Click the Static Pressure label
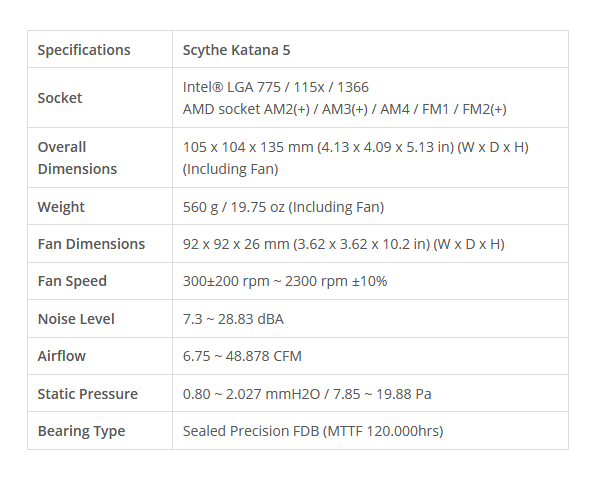Screen dimensions: 600x480 click(x=87, y=394)
